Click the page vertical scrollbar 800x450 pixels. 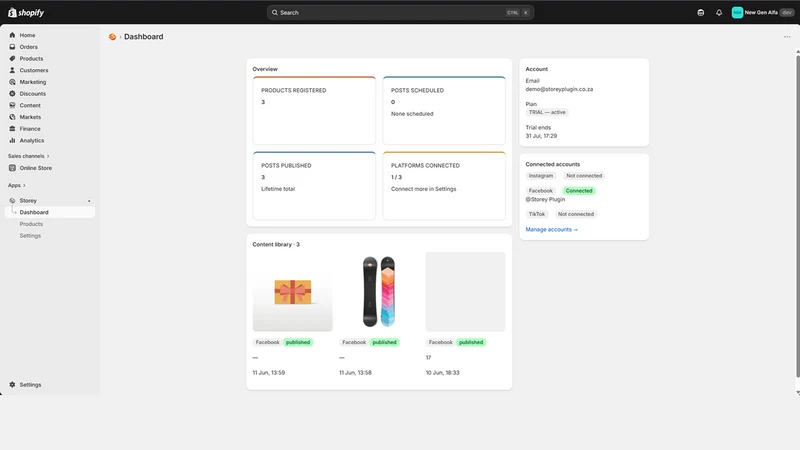coord(797,217)
